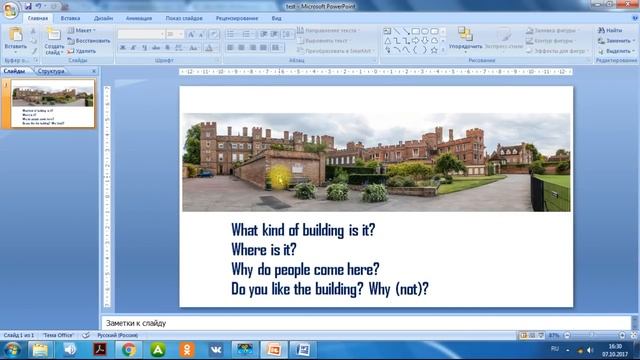Open the columns dropdown
640x360 pixels.
(x=277, y=48)
